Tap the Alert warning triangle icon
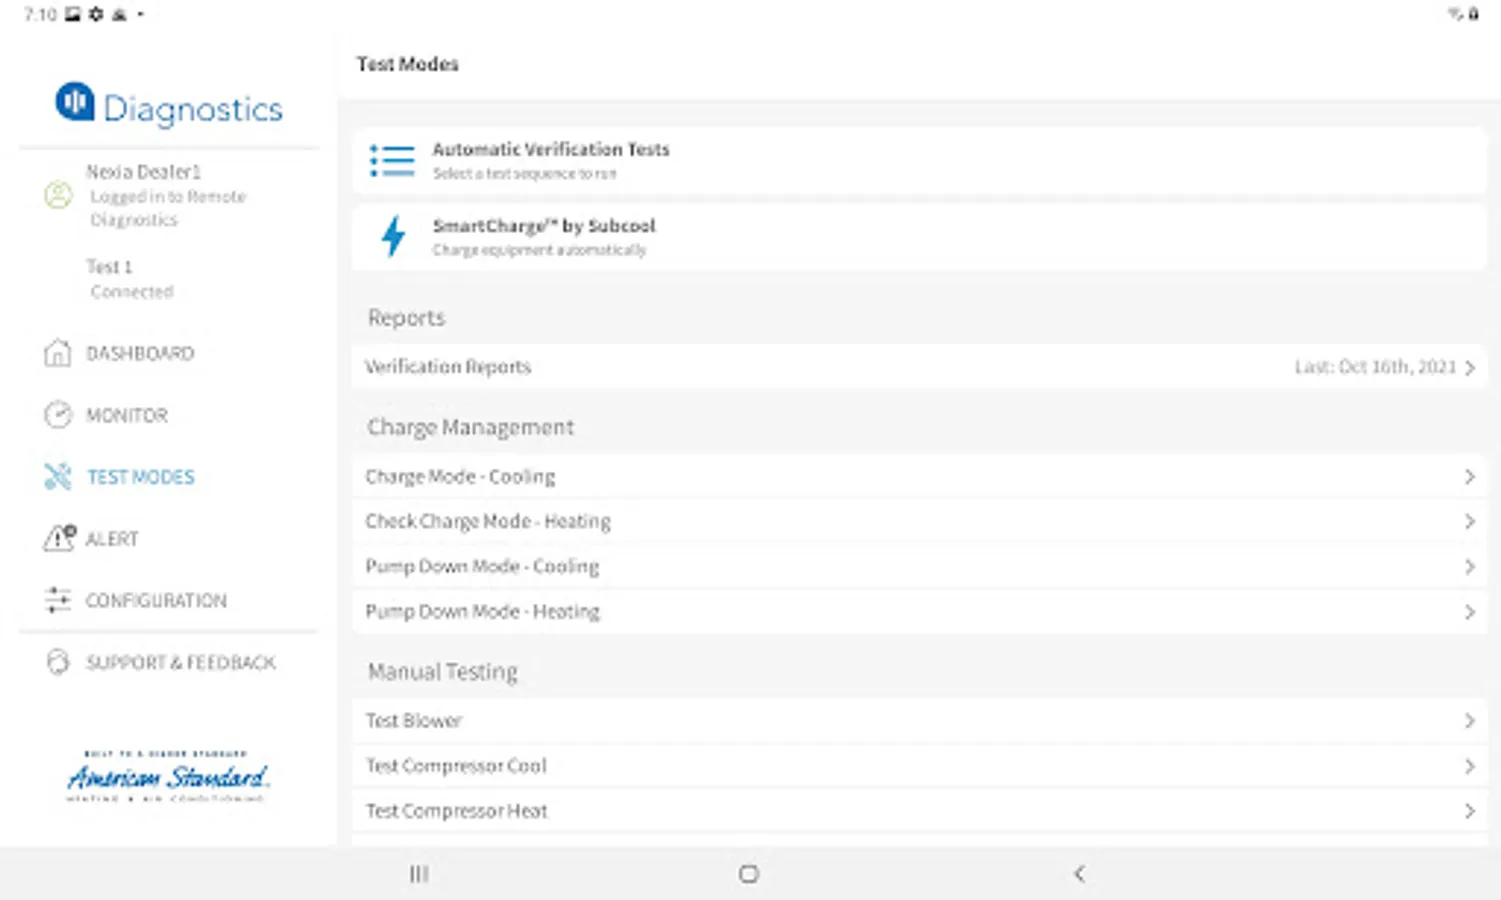Viewport: 1501px width, 900px height. tap(59, 538)
